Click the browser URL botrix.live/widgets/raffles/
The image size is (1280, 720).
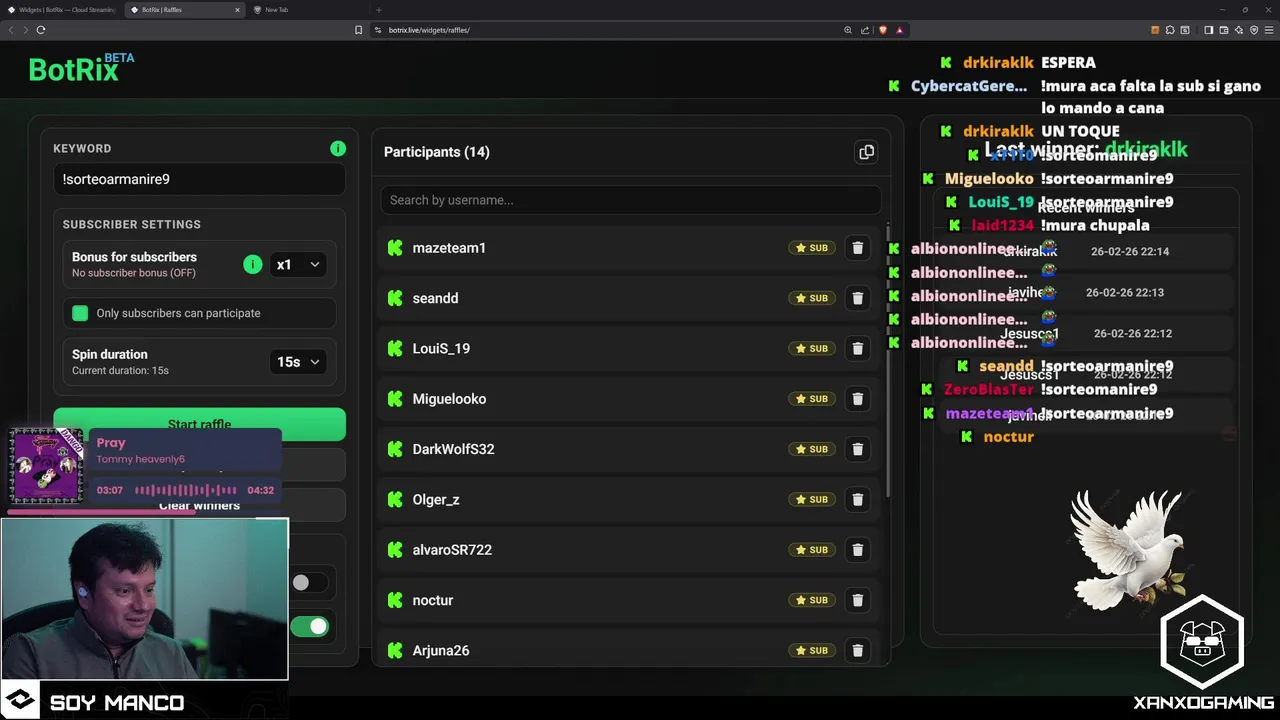429,30
